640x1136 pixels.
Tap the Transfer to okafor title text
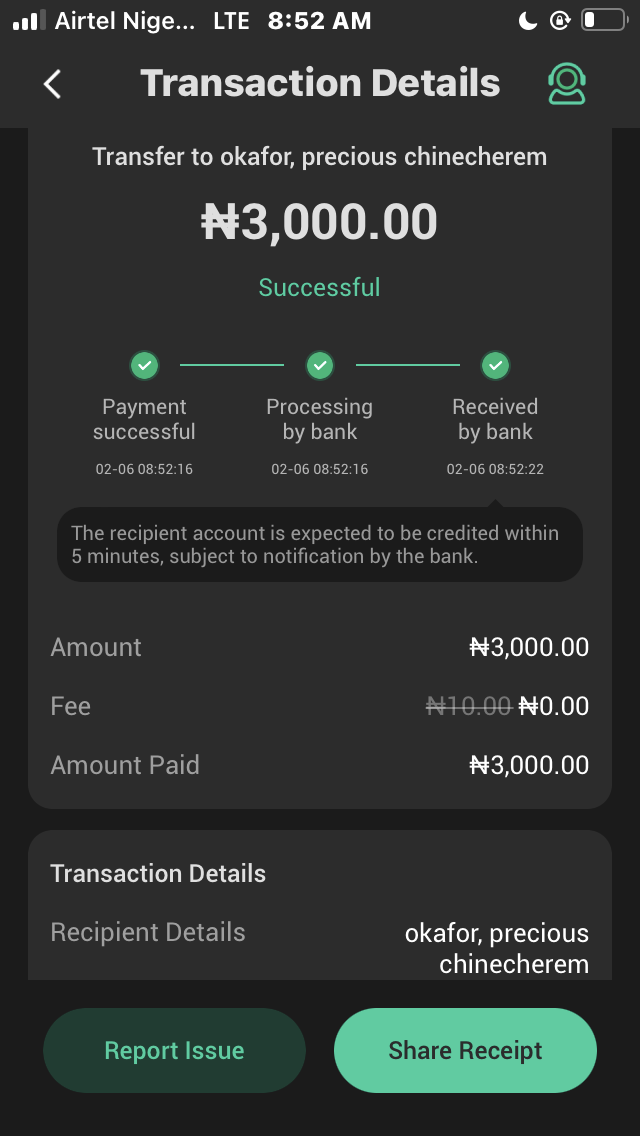point(319,157)
